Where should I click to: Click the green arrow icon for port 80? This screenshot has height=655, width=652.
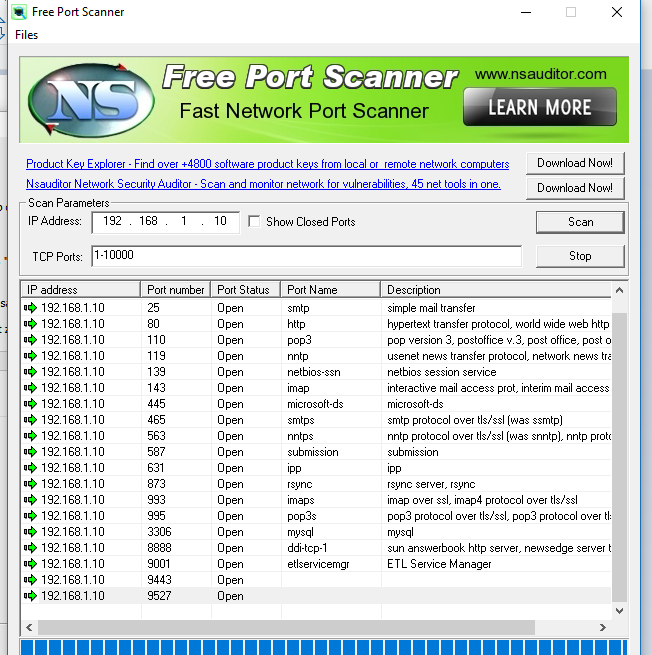(x=30, y=324)
